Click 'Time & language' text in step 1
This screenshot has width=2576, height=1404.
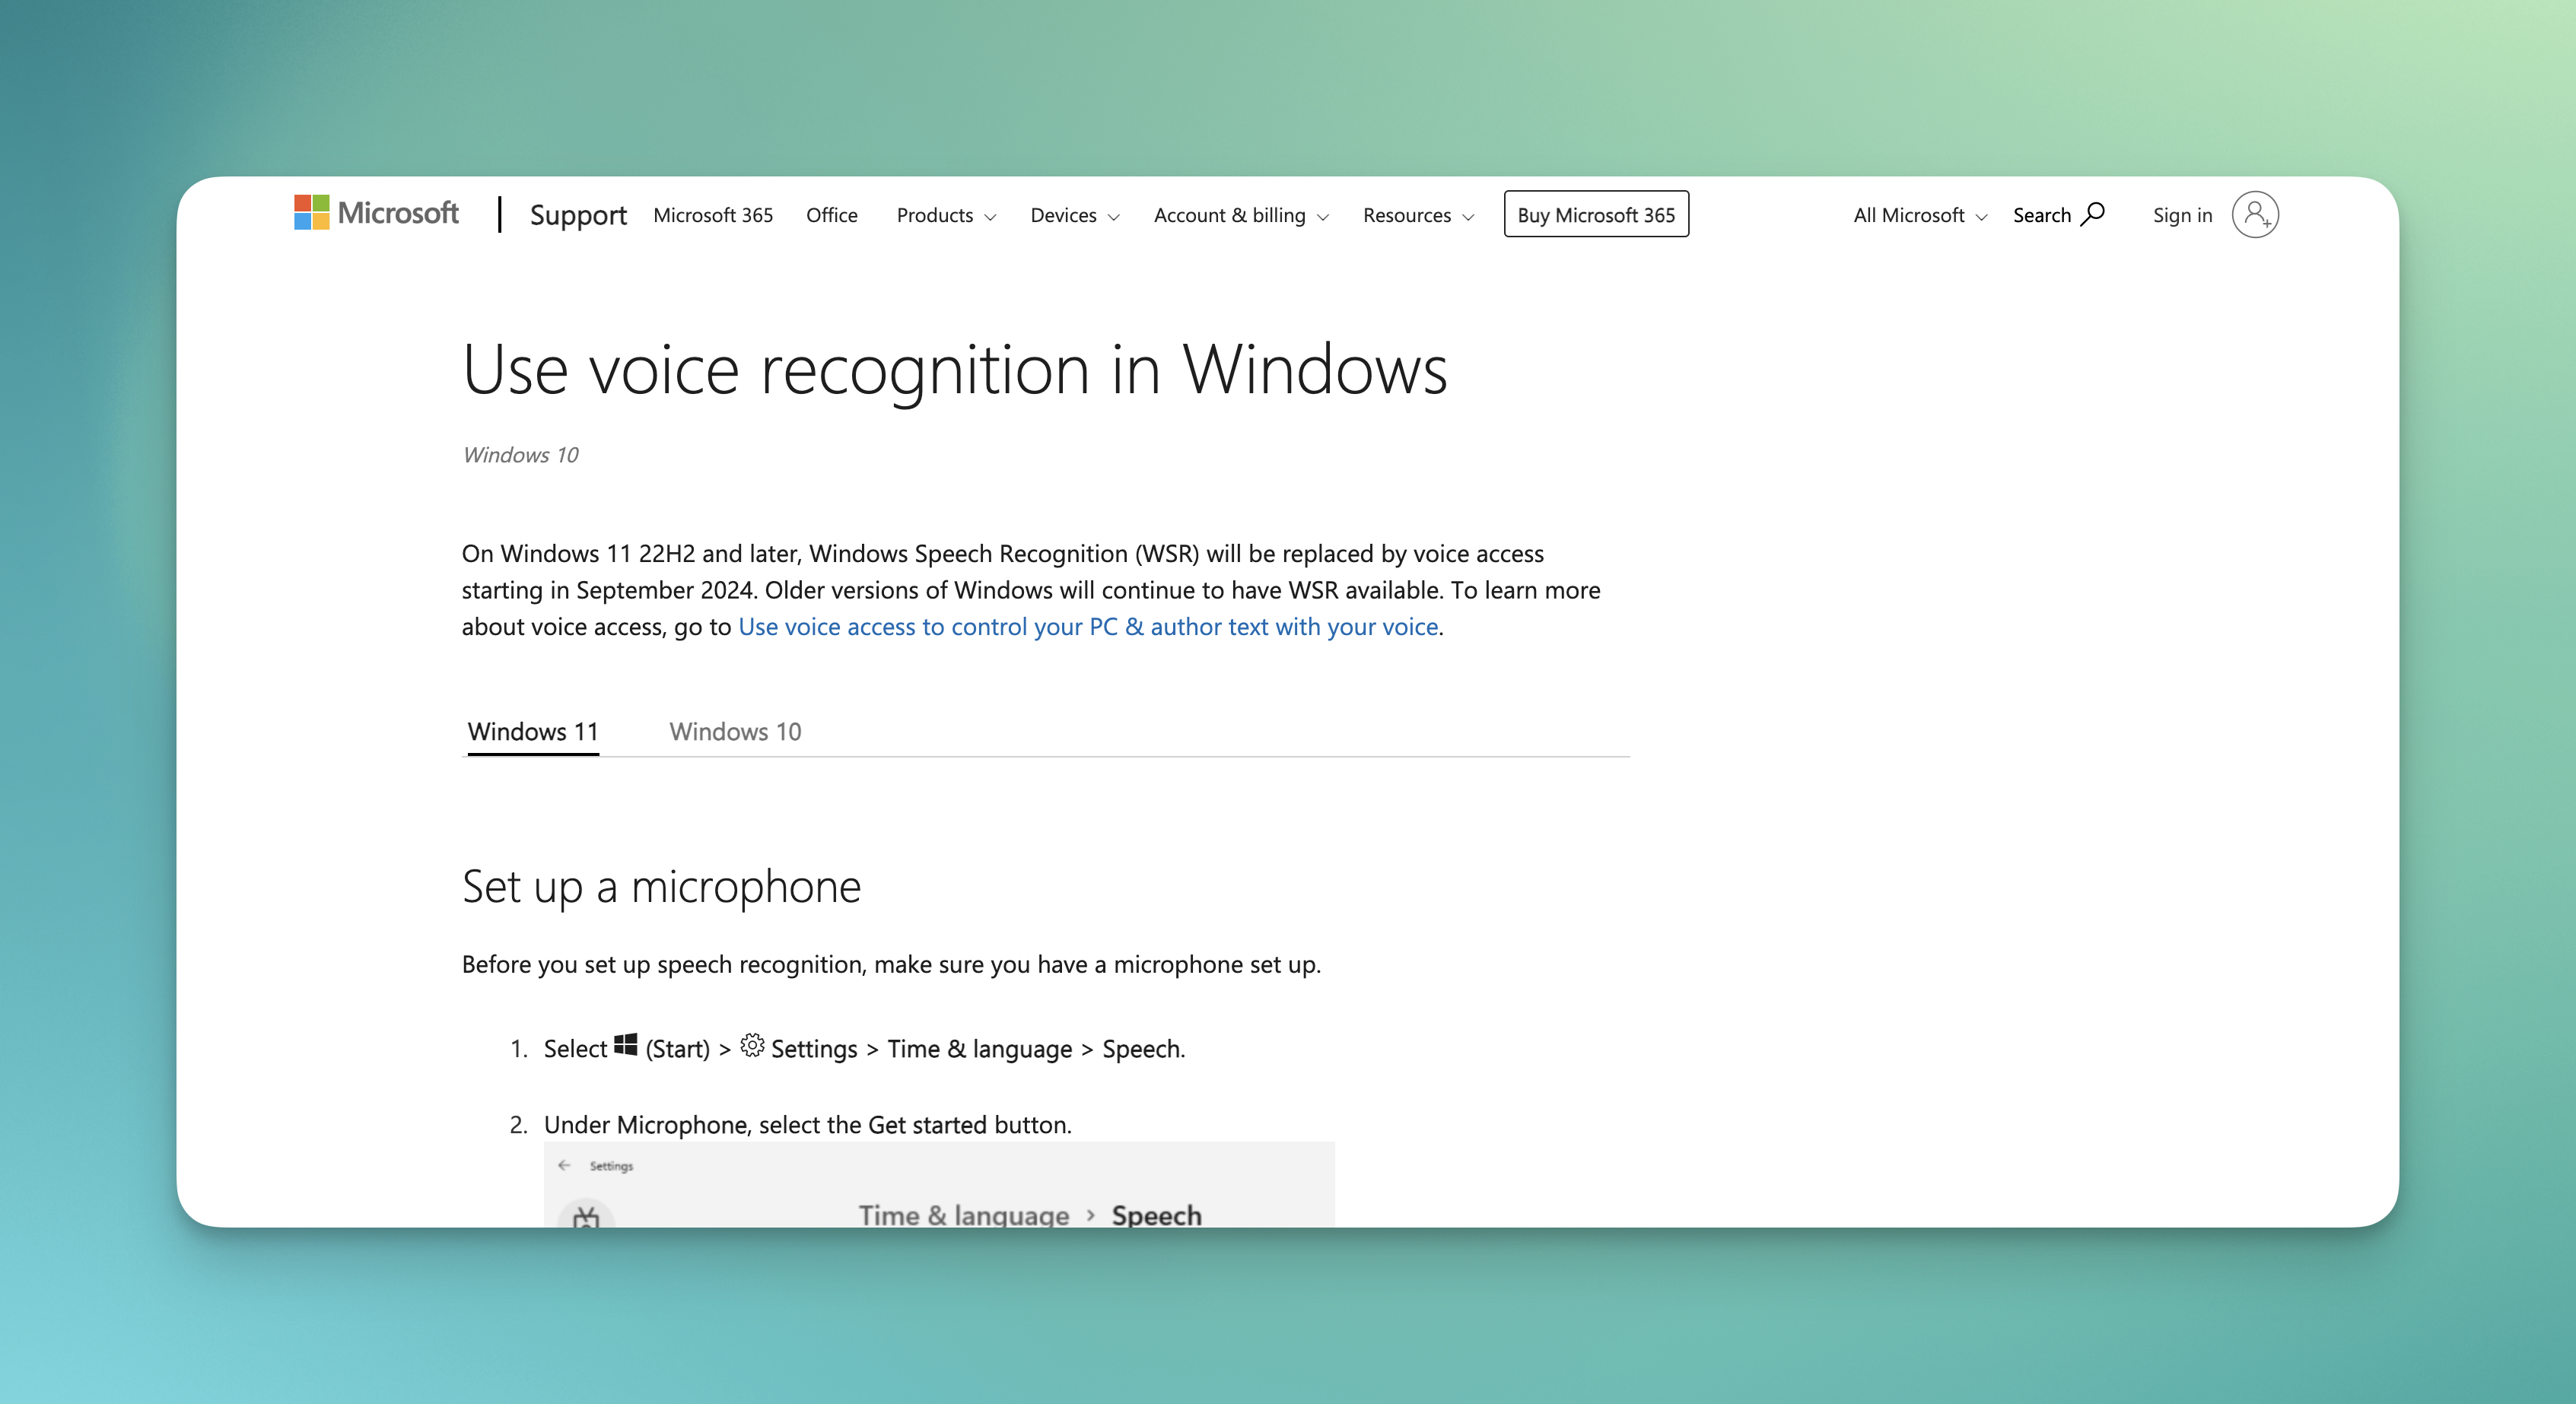[979, 1049]
